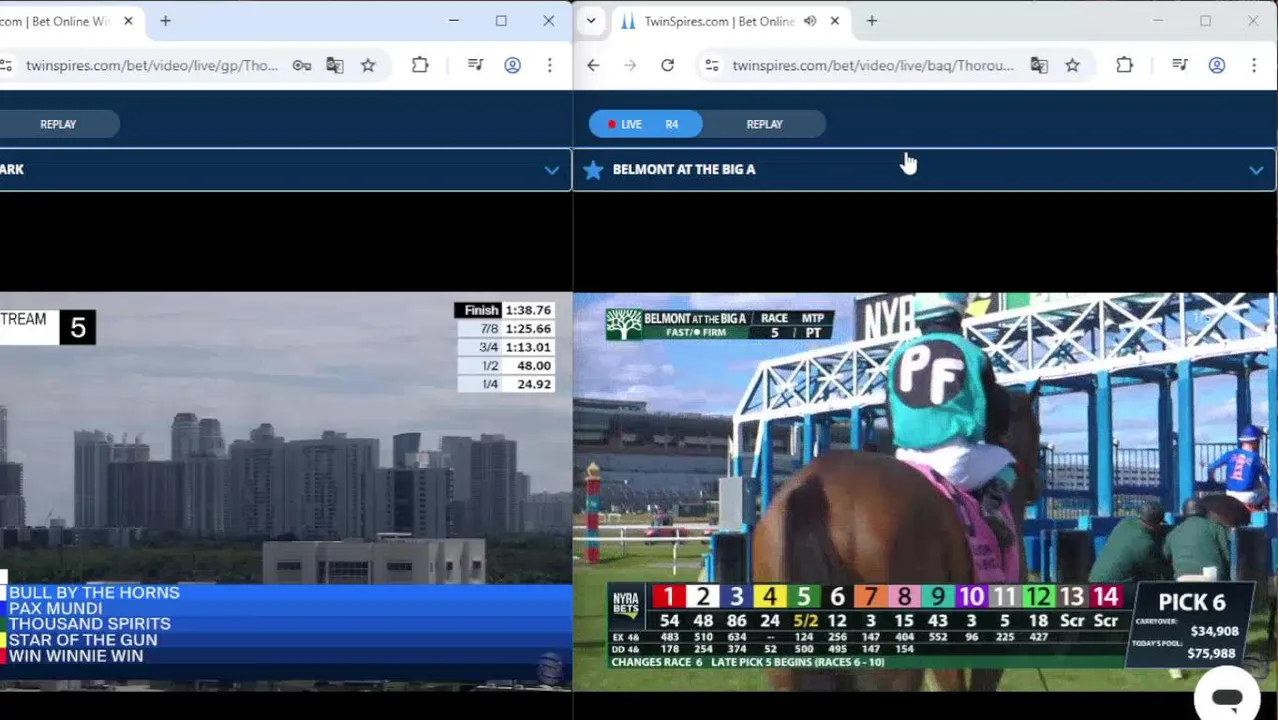Click THOUSAND SPIRITS entry

(x=90, y=624)
